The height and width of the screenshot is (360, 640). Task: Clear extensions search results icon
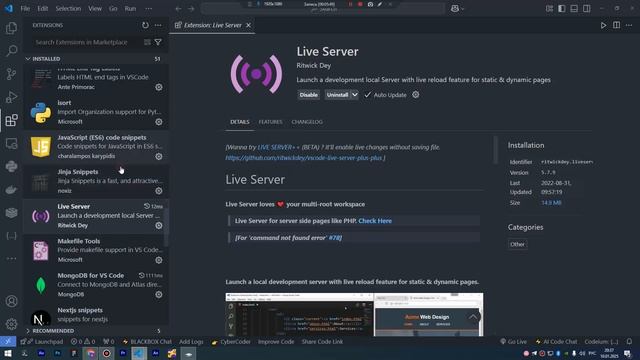tap(147, 42)
